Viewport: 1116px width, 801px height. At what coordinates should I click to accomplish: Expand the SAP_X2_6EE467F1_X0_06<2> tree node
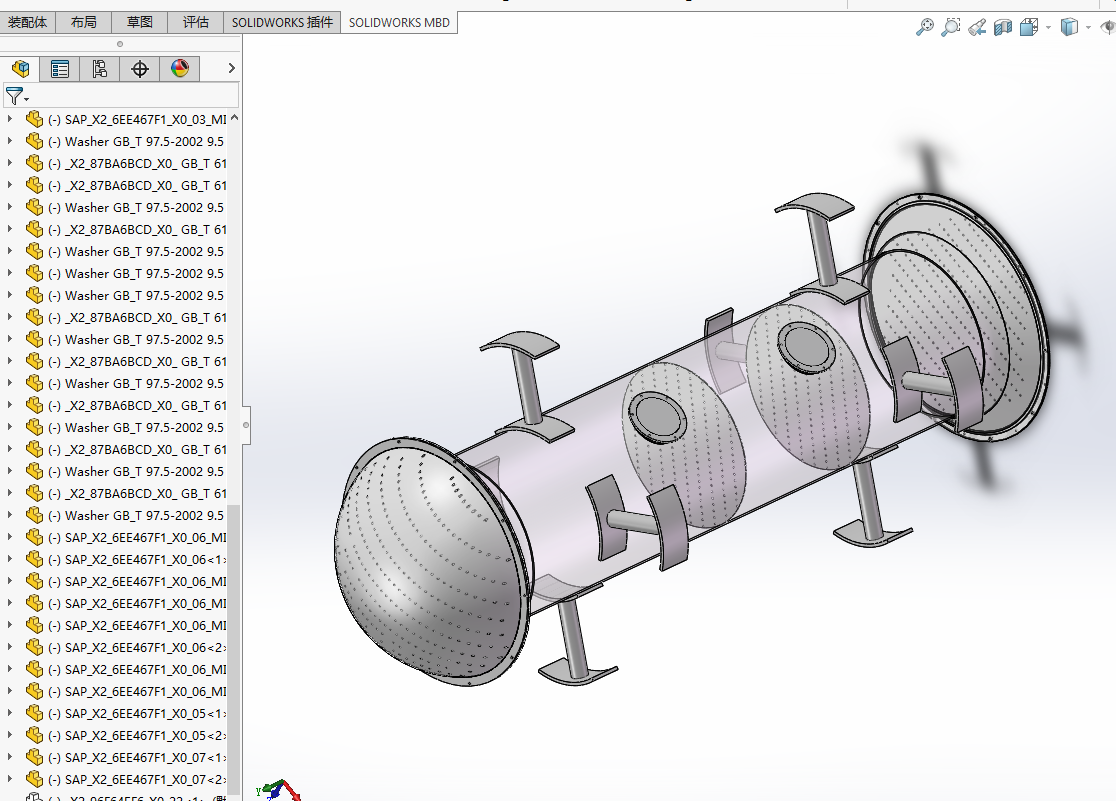tap(9, 647)
